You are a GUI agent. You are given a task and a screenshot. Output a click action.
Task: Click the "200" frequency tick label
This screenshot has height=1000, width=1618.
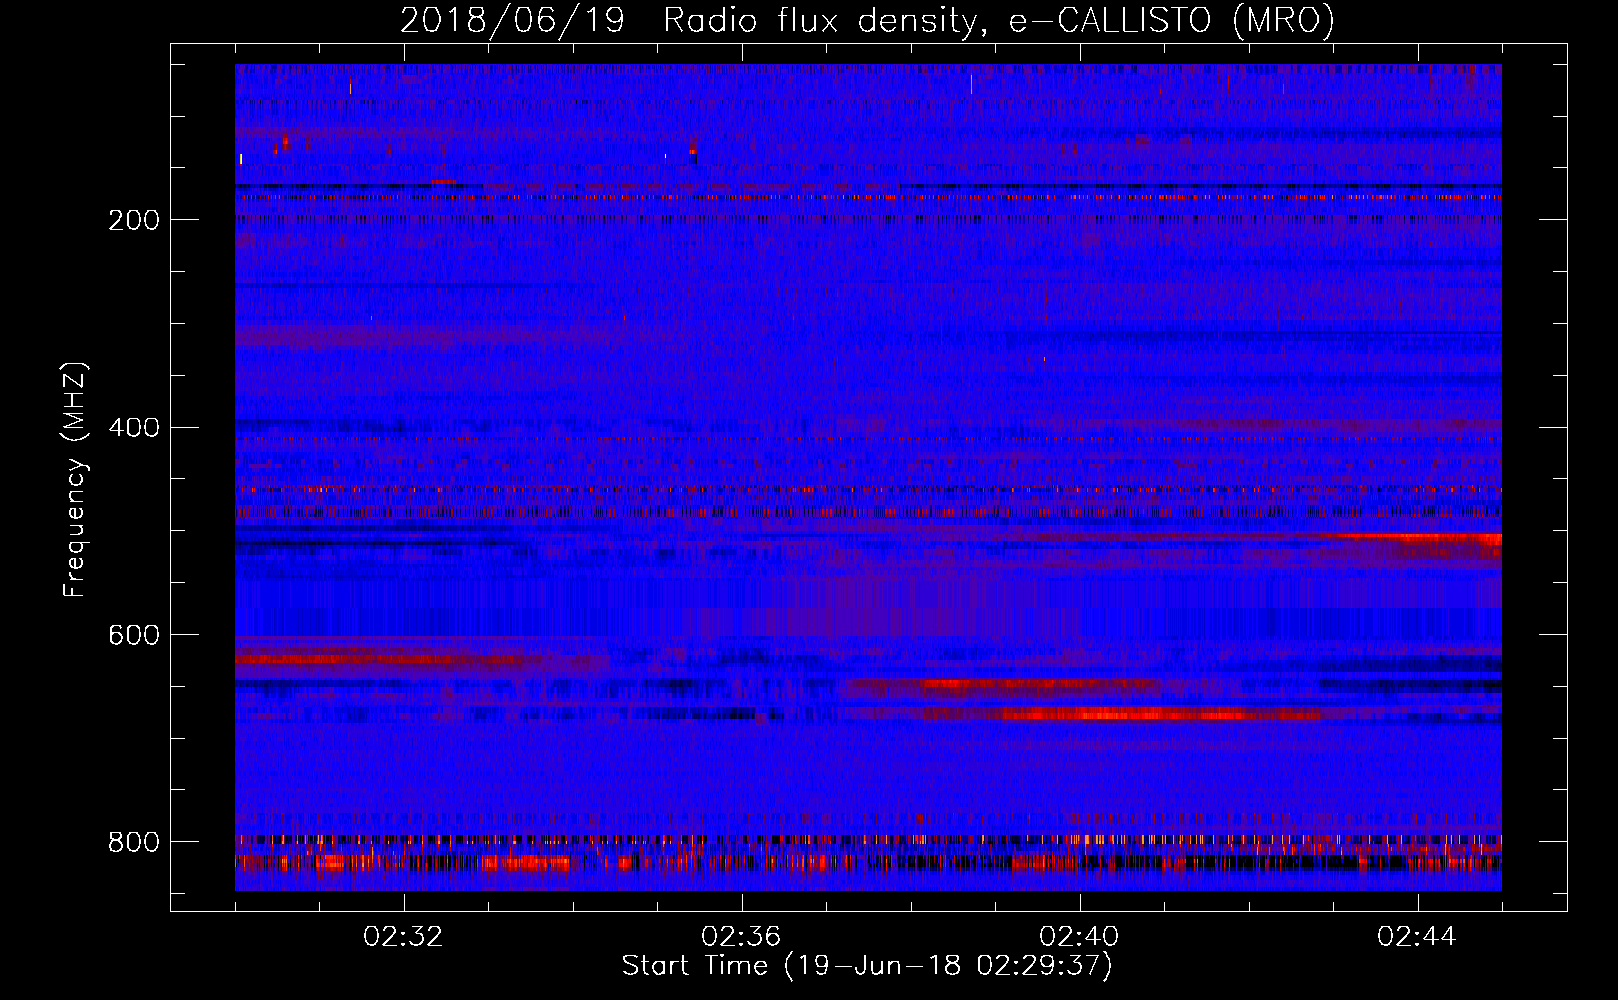(133, 220)
